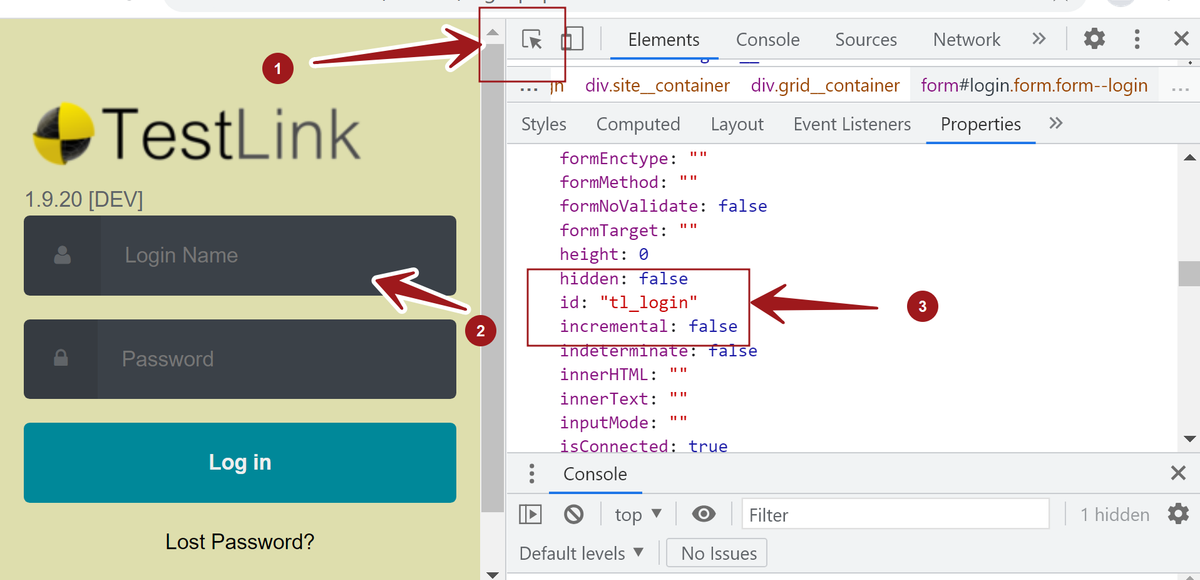This screenshot has width=1200, height=580.
Task: Click the Login Name input field
Action: pyautogui.click(x=240, y=255)
